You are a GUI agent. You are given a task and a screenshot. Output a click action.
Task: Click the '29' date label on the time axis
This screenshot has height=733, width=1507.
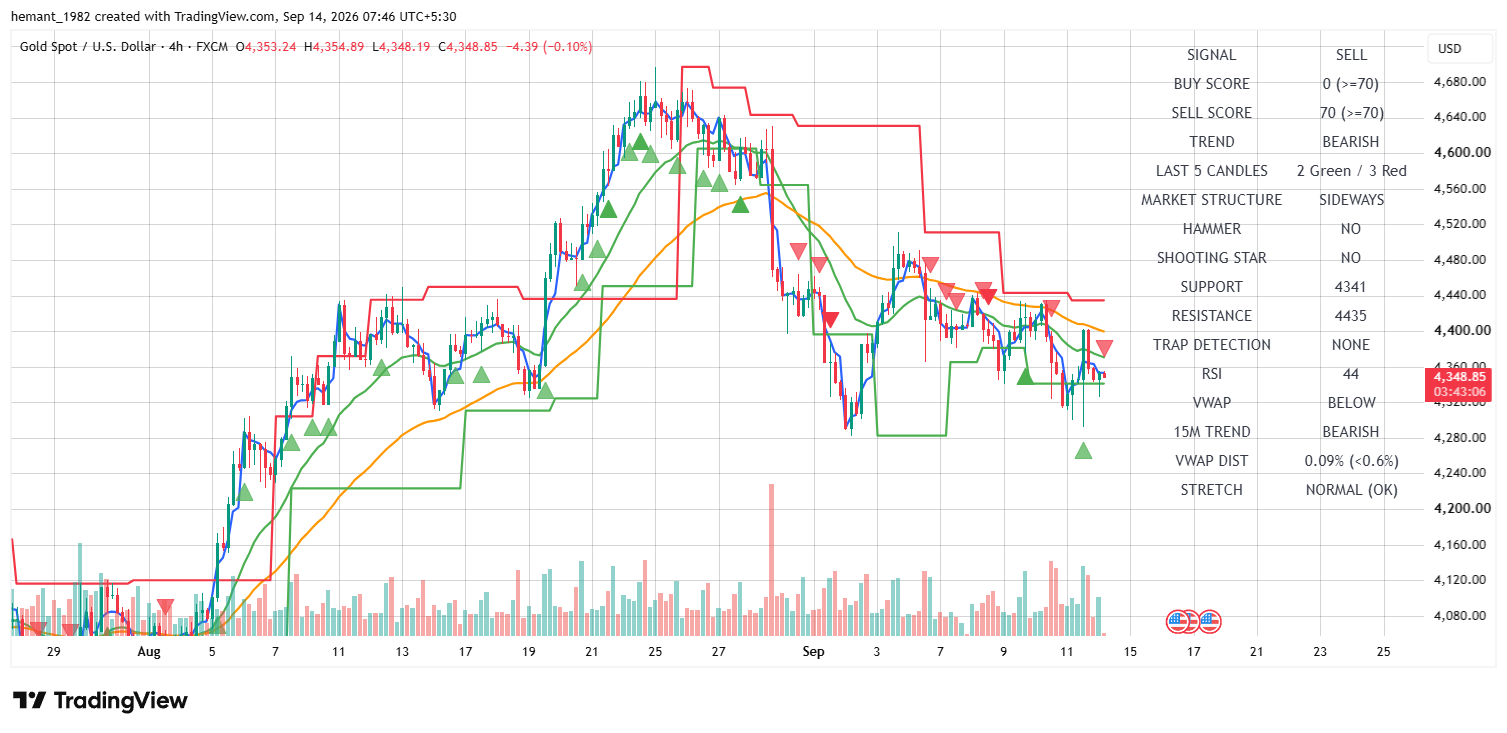pos(54,652)
